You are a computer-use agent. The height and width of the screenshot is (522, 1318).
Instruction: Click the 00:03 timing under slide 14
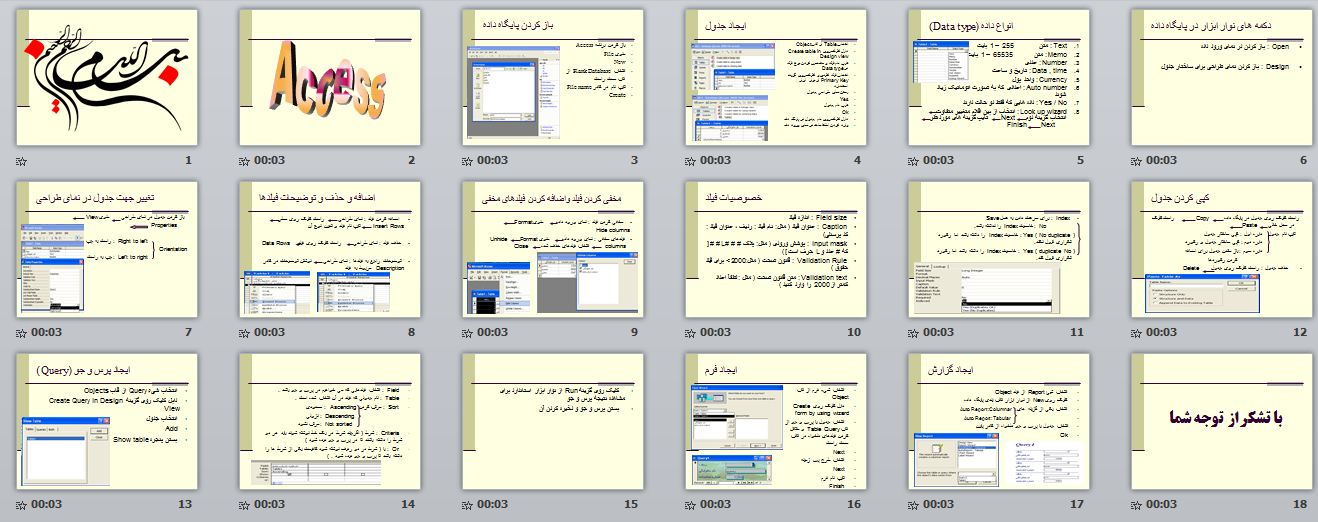click(270, 504)
